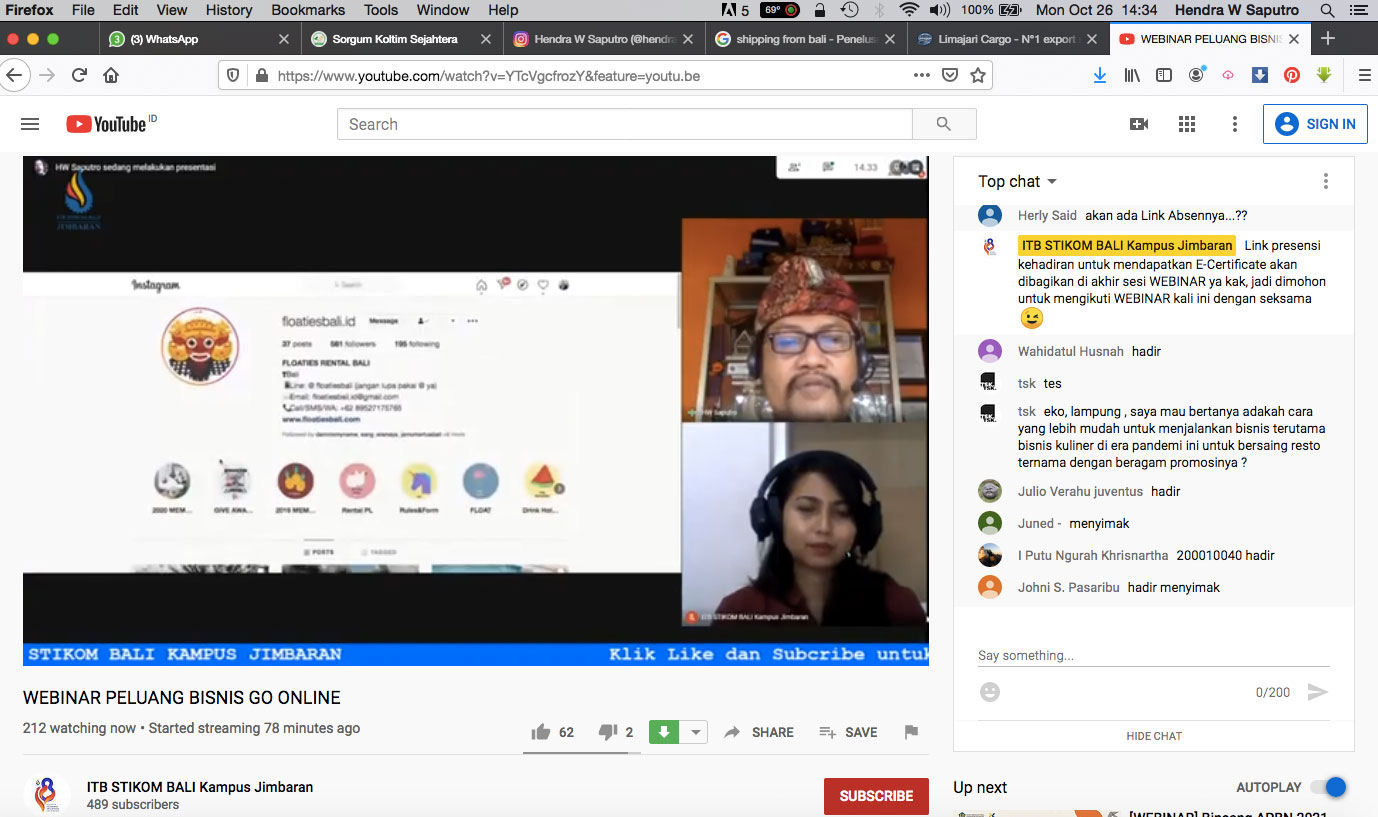
Task: Open the Wi-Fi status menu
Action: pyautogui.click(x=908, y=10)
